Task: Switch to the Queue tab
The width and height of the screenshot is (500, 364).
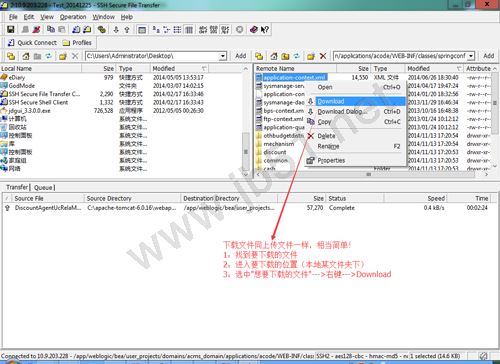Action: click(x=44, y=188)
